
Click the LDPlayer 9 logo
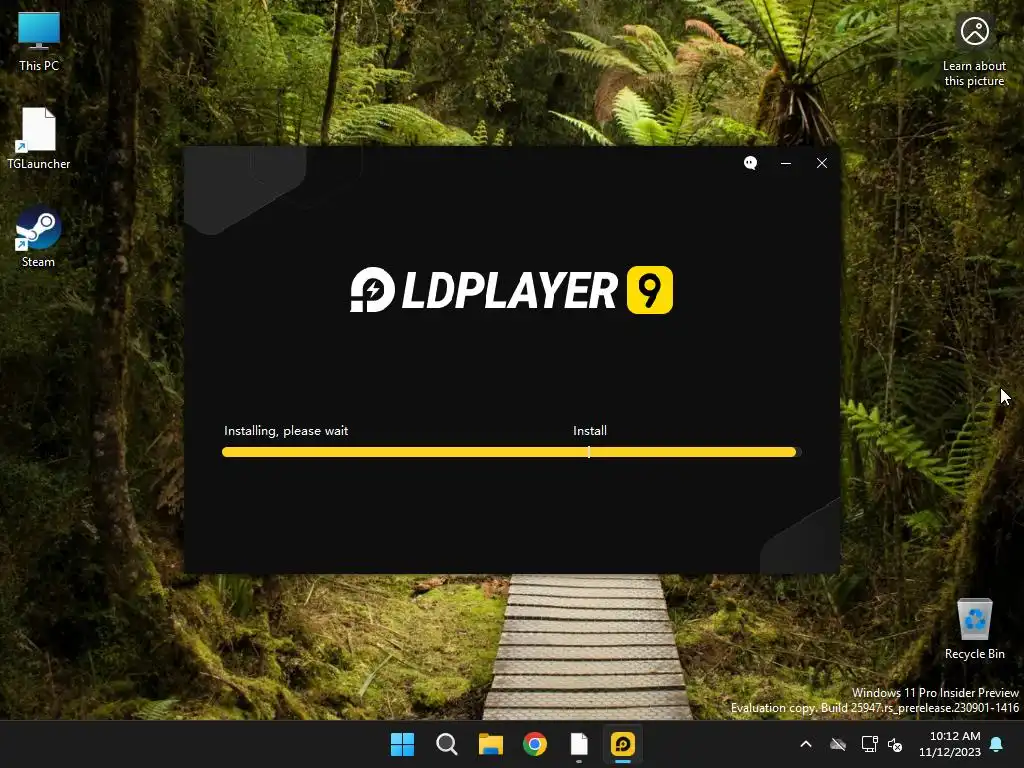pos(511,290)
